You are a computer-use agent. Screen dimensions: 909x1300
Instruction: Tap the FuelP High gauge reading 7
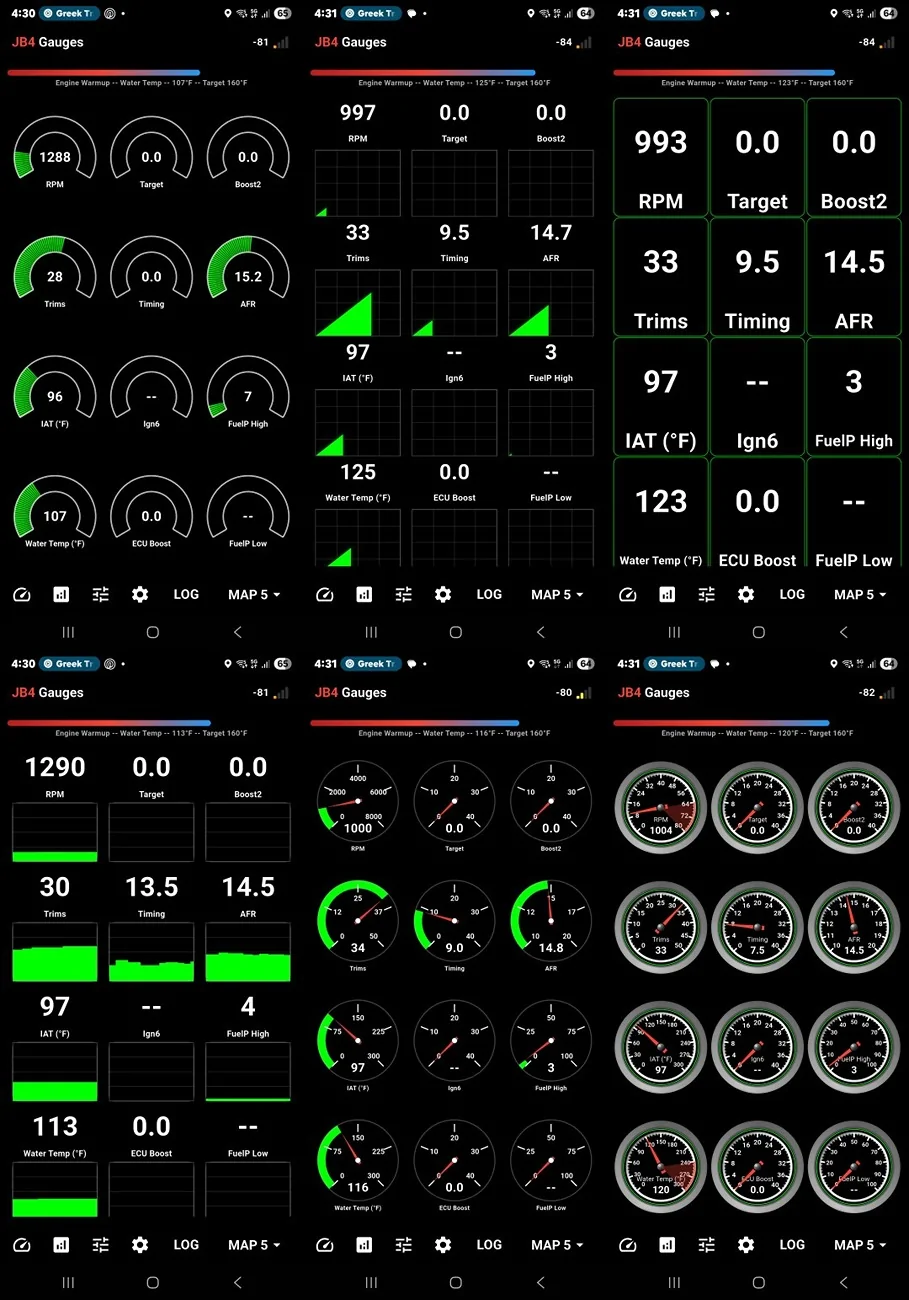pos(248,393)
